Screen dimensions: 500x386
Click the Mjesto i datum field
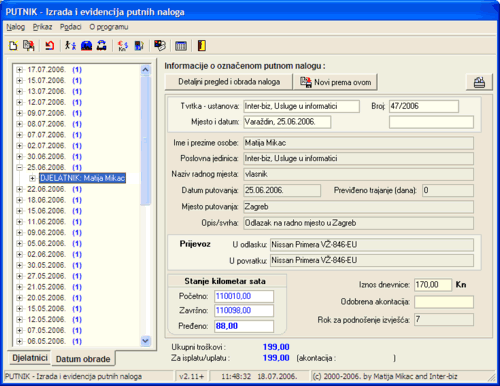tap(287, 122)
